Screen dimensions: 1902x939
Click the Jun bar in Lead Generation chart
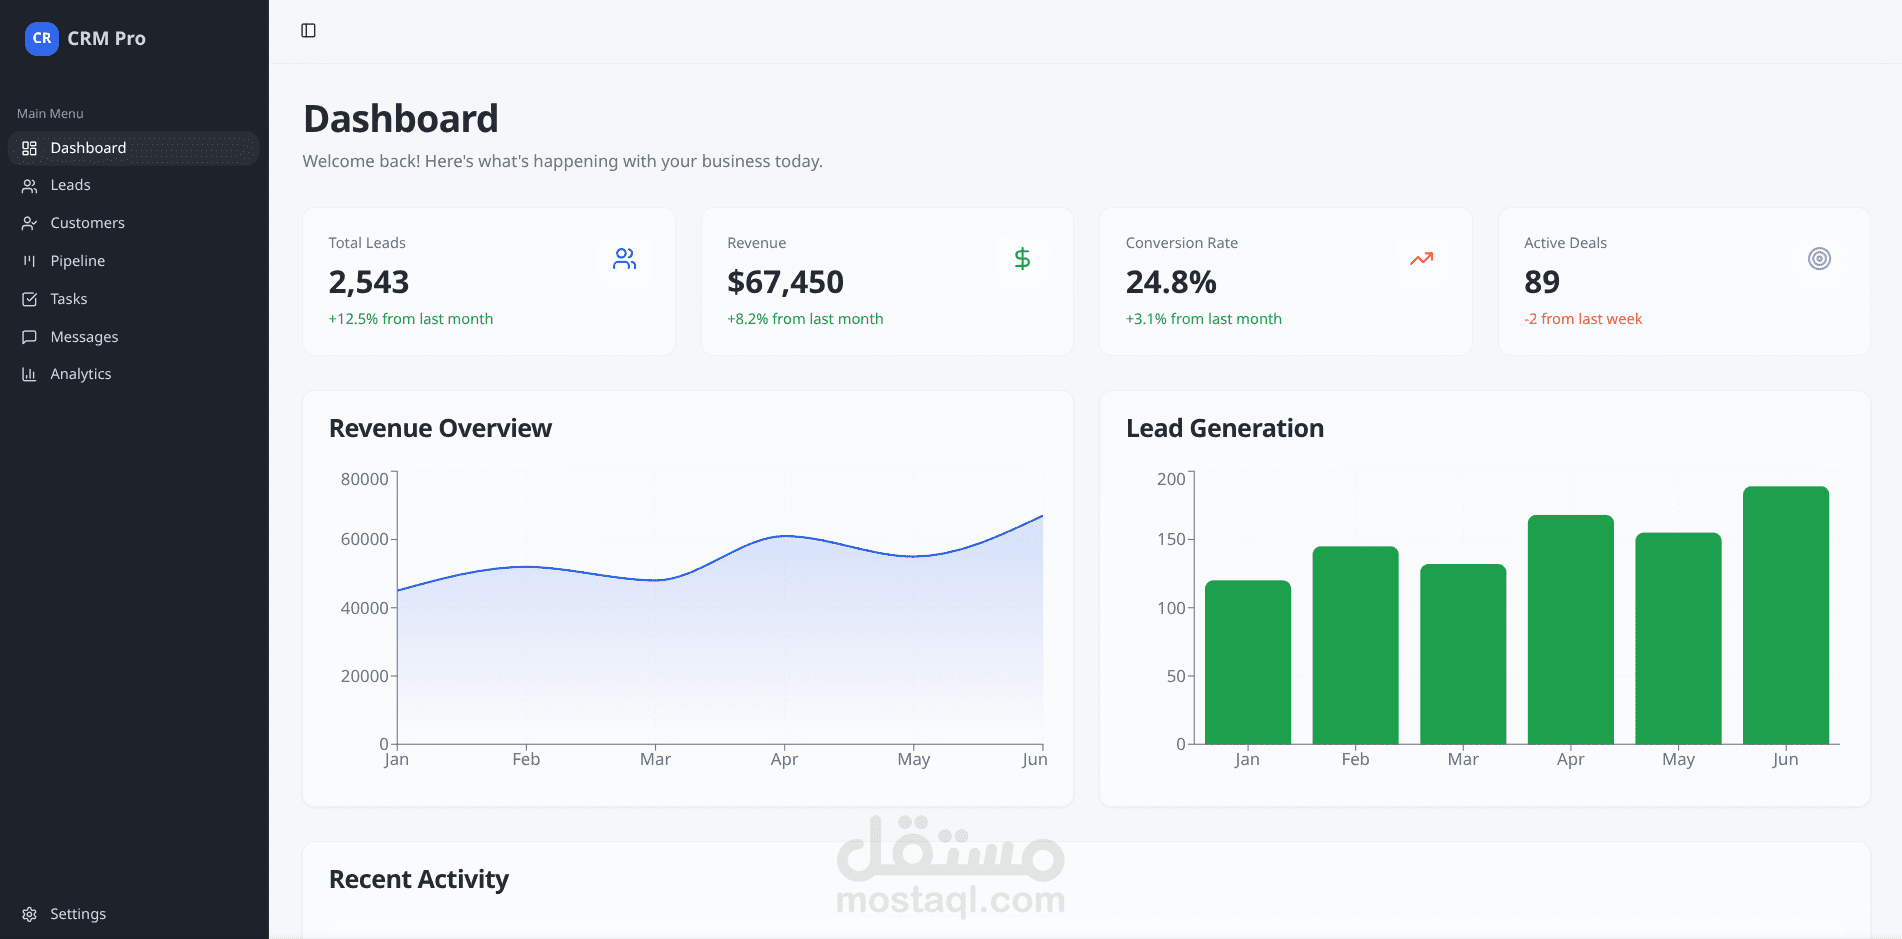(x=1785, y=615)
